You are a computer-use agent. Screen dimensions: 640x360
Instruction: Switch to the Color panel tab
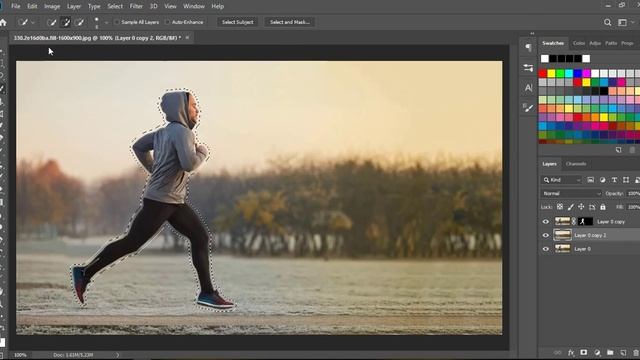[579, 43]
